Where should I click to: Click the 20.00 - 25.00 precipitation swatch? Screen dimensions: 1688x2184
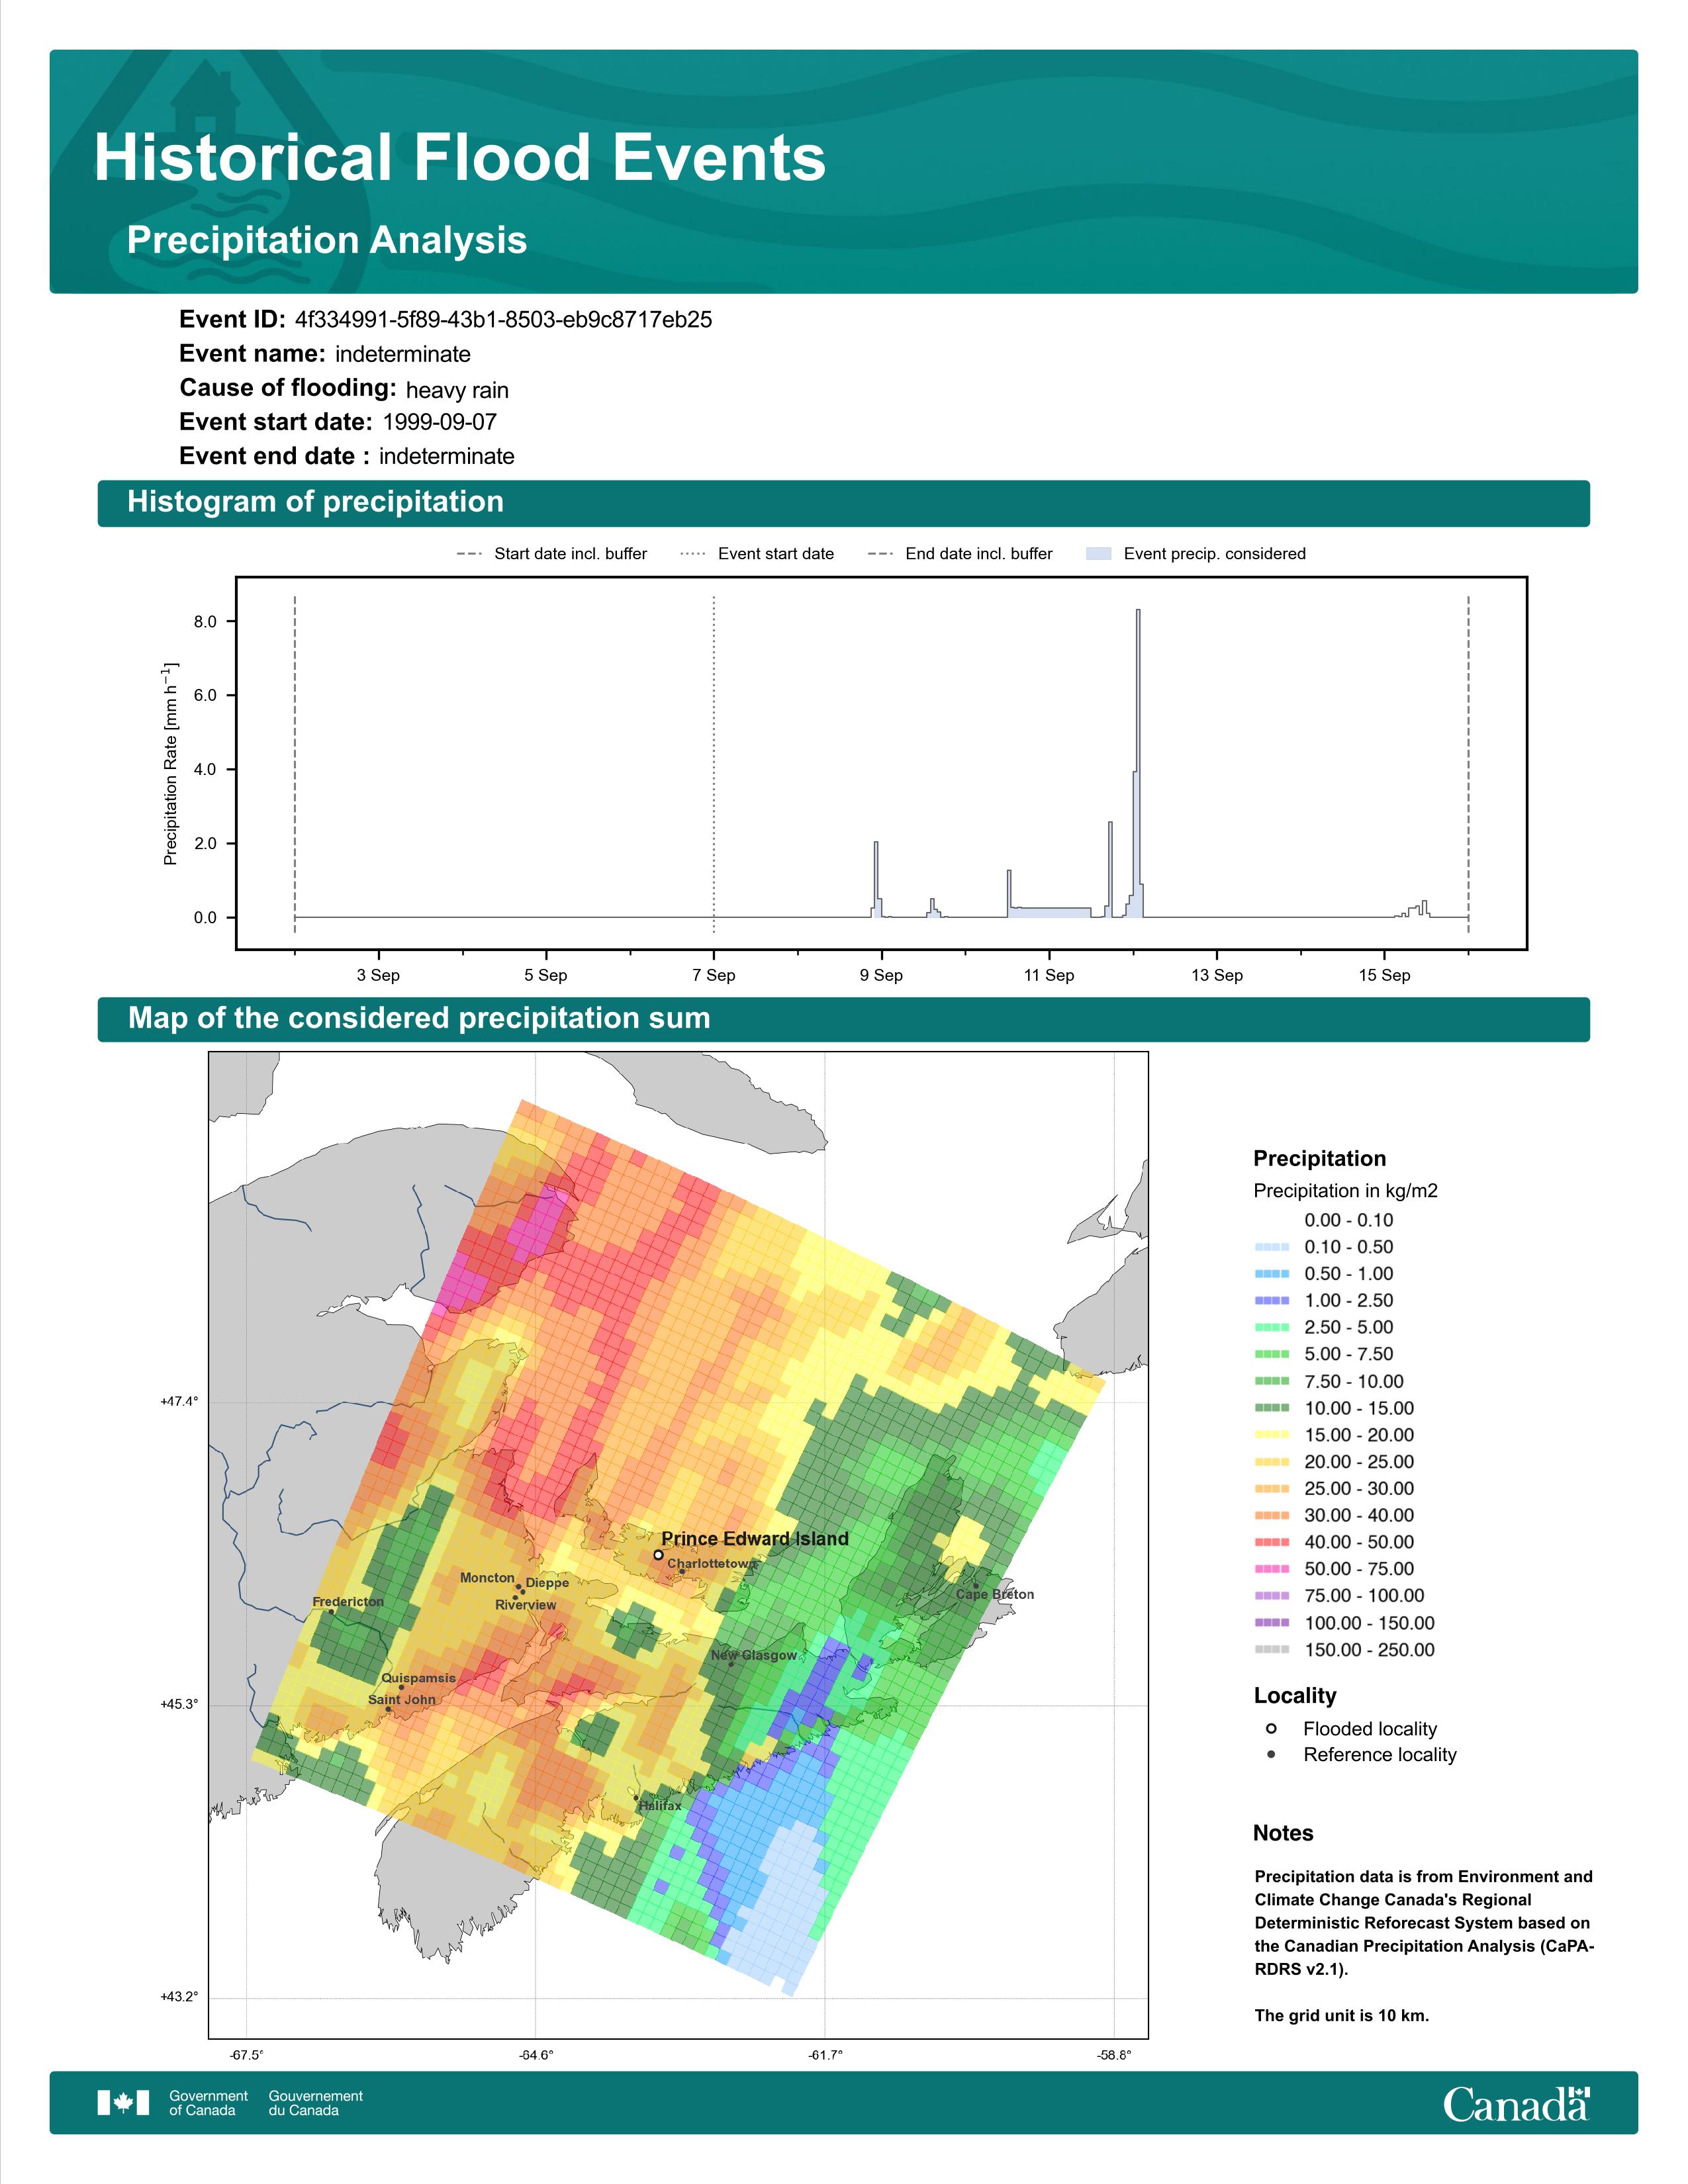1272,1462
